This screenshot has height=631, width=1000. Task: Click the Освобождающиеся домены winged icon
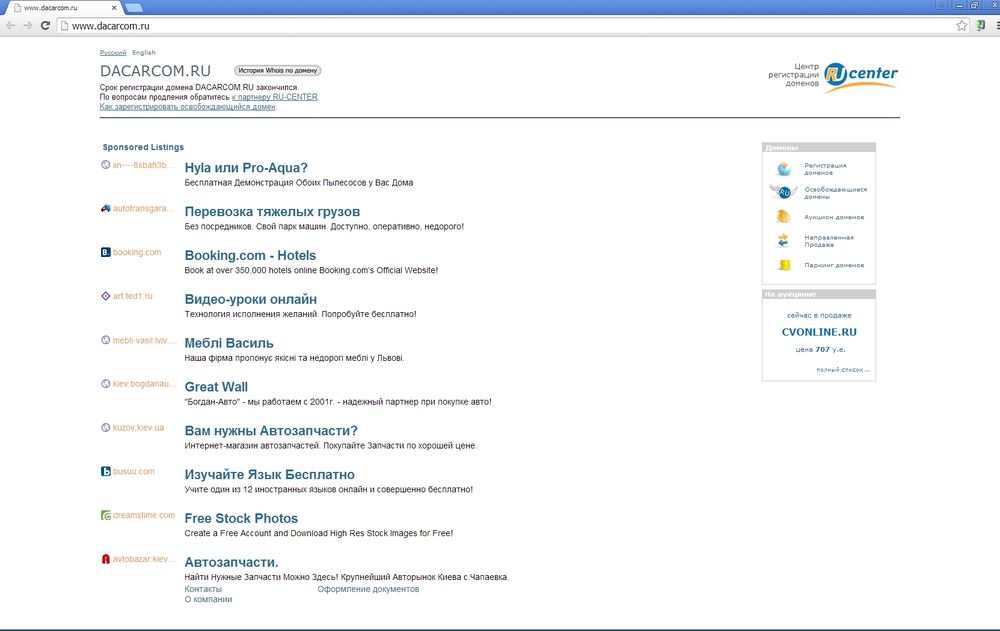pos(784,192)
